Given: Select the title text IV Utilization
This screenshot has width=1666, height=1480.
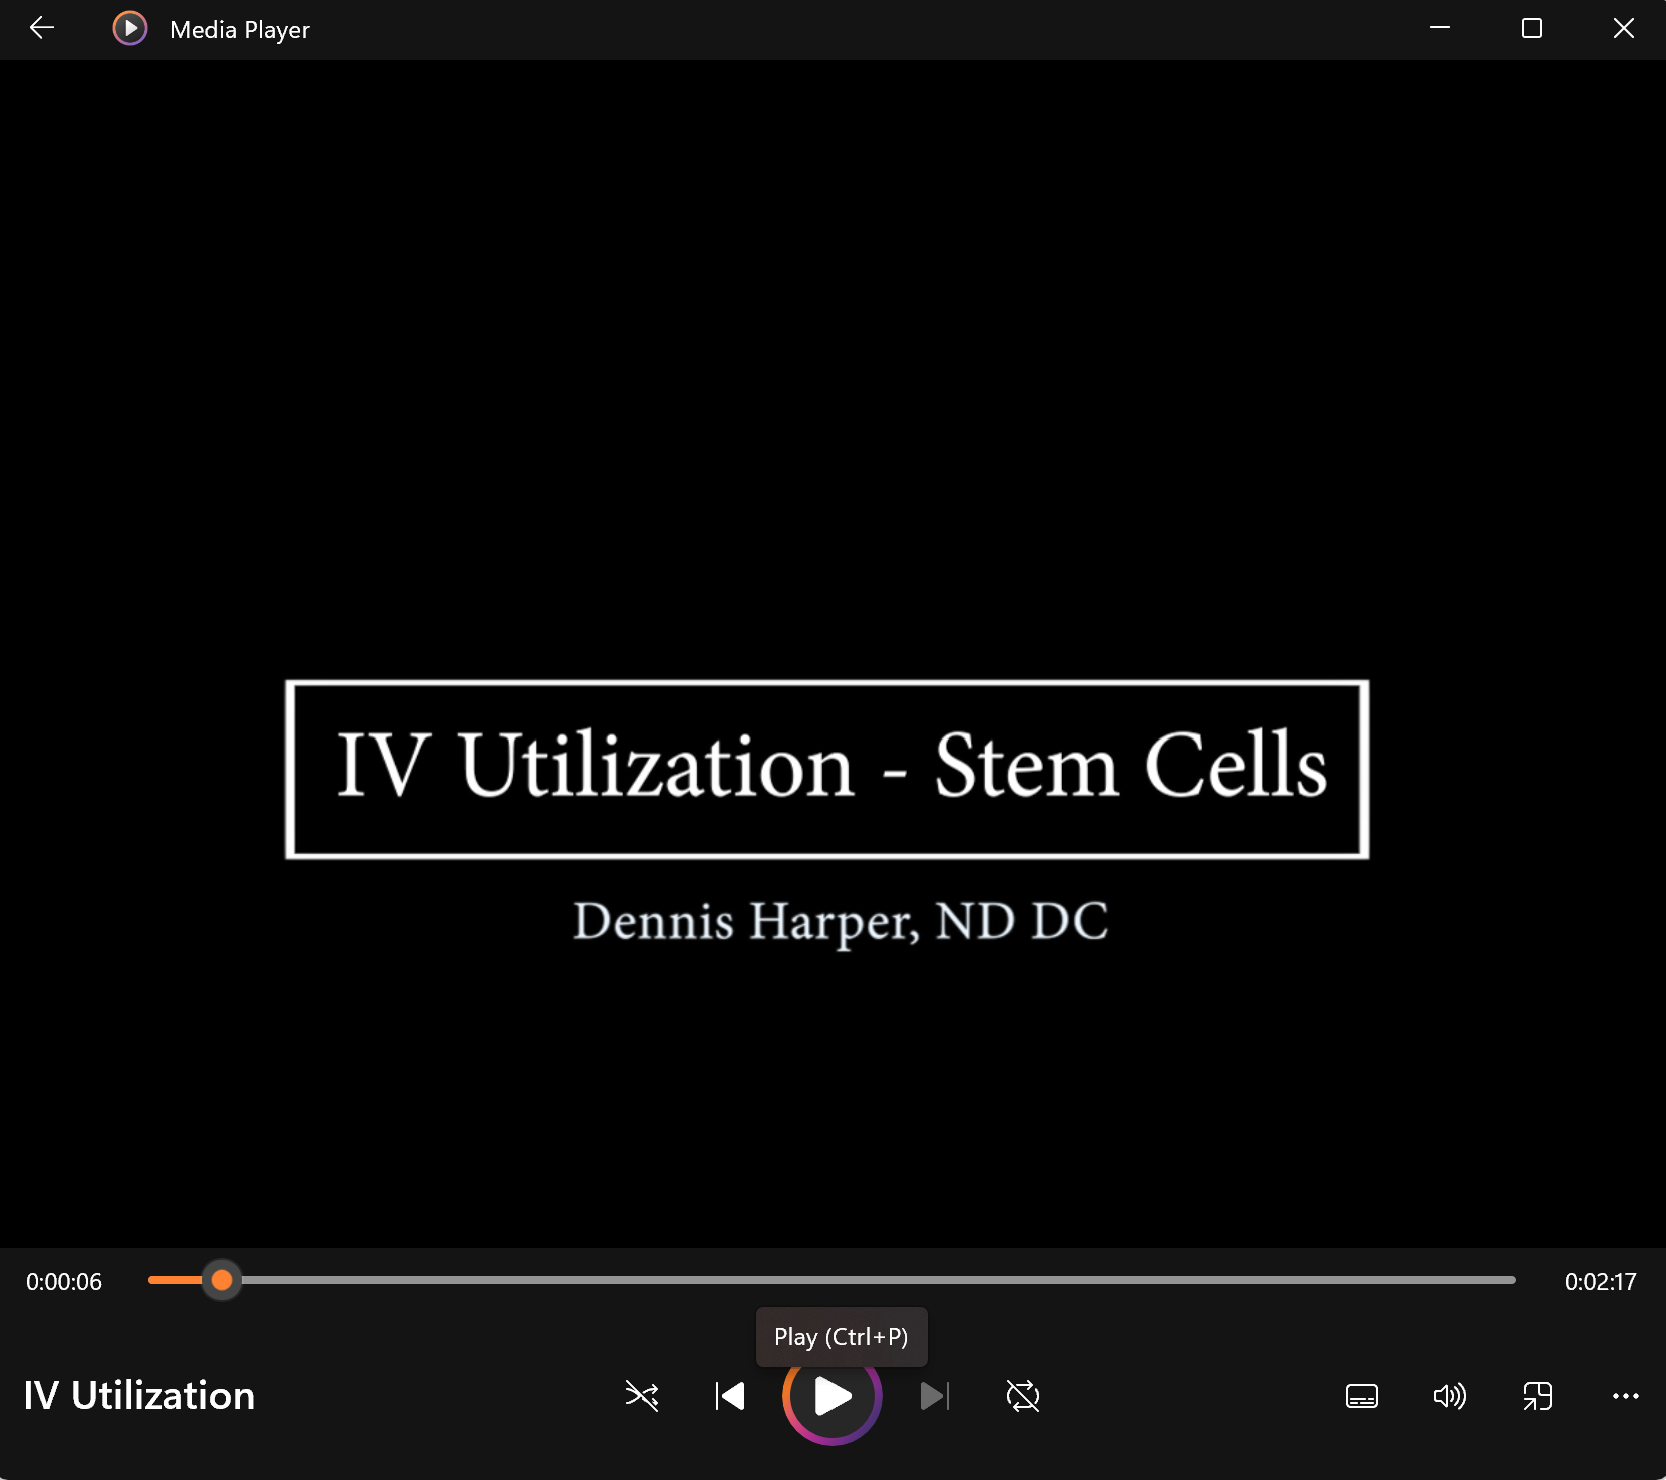Looking at the screenshot, I should click(x=138, y=1395).
